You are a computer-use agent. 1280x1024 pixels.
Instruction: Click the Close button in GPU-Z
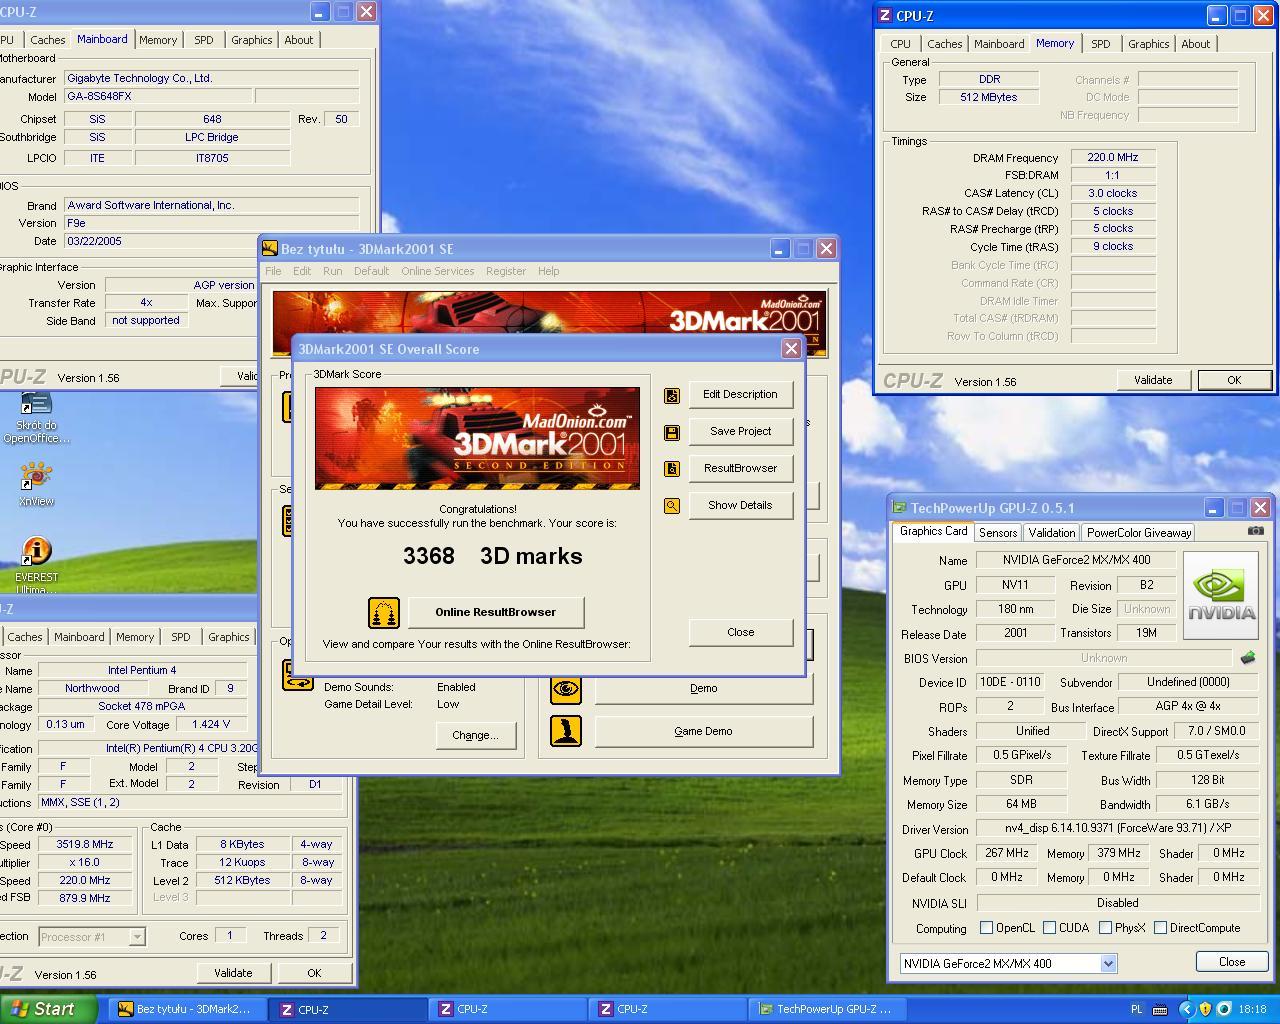1232,961
